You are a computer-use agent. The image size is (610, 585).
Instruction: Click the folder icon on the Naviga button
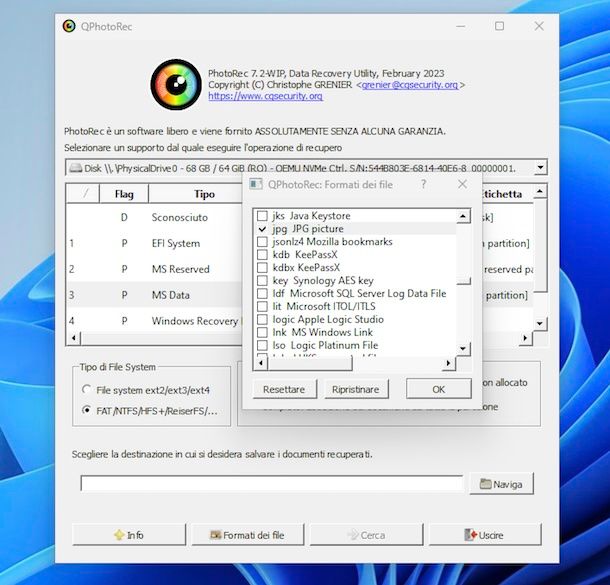click(x=485, y=484)
